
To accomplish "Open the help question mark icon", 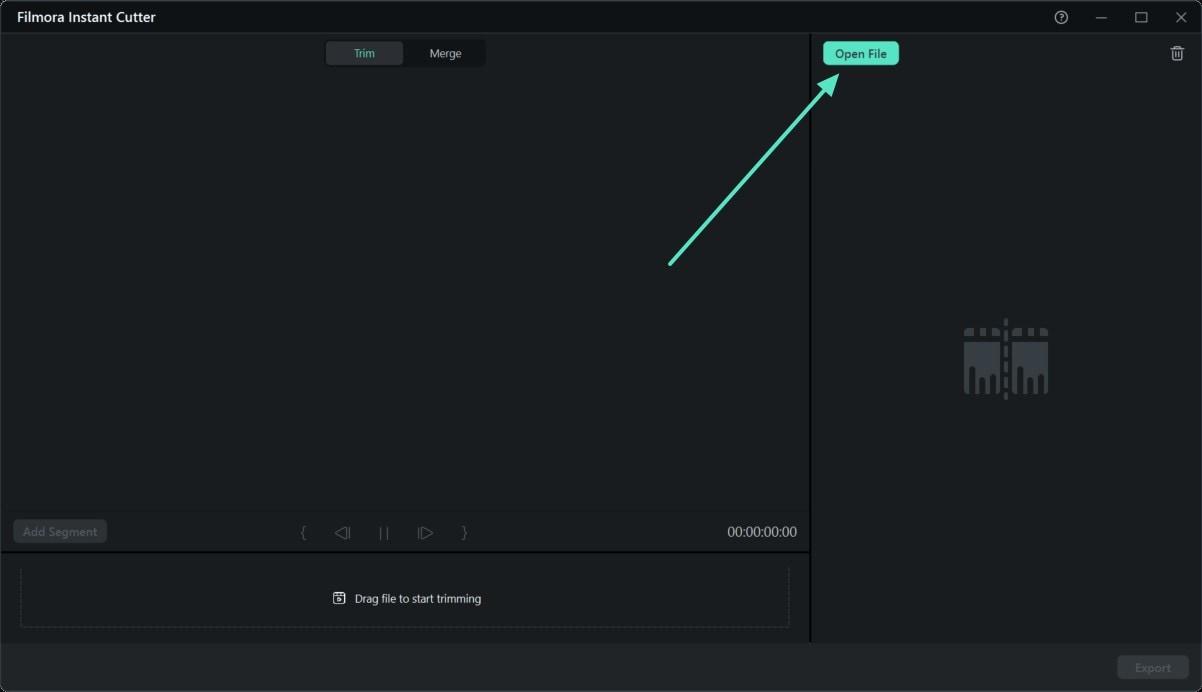I will point(1061,17).
